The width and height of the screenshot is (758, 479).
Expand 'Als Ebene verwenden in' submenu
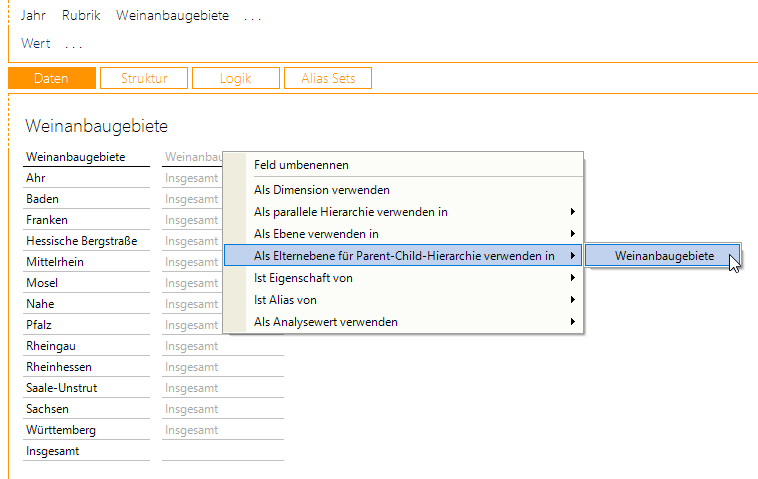tap(316, 234)
